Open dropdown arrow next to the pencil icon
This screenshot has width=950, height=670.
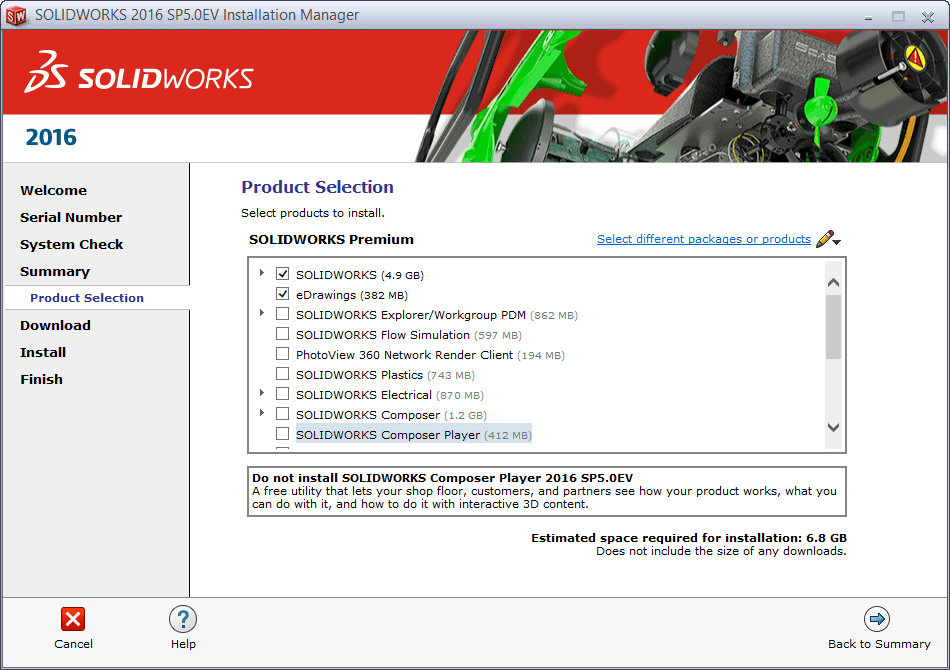pos(837,242)
